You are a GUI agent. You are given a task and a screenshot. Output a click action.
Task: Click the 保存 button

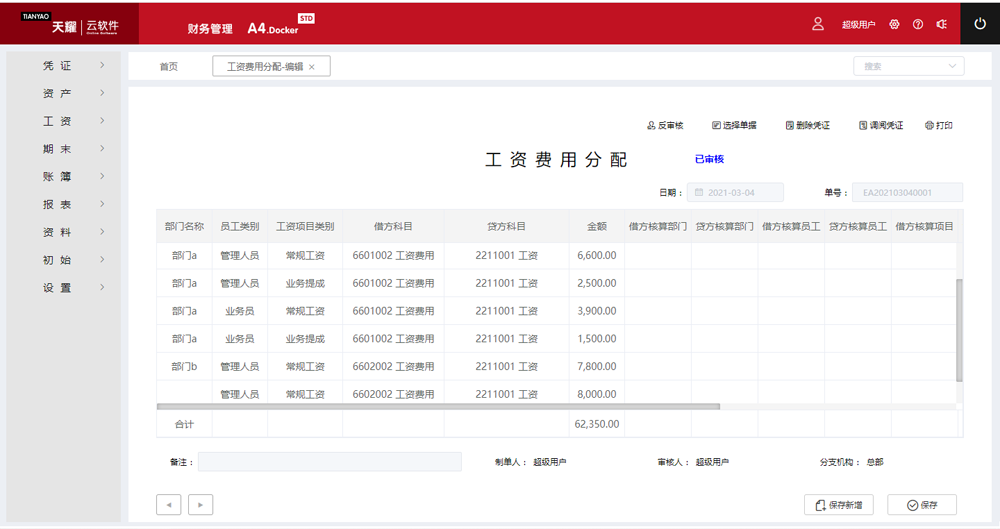click(x=921, y=505)
